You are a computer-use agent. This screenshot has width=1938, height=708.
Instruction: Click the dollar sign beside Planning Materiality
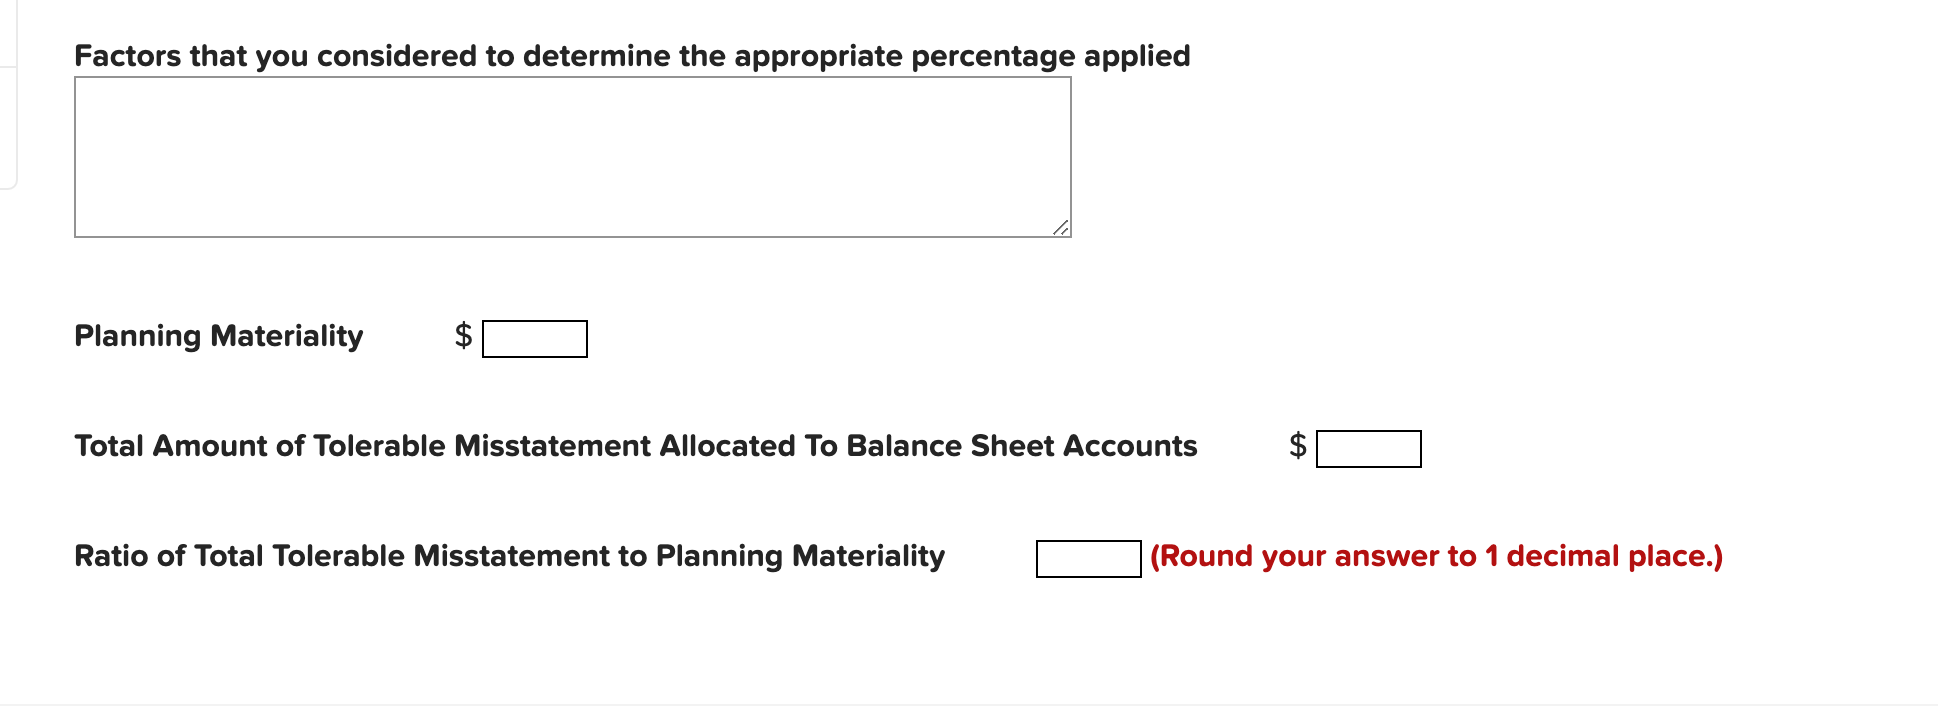click(462, 337)
